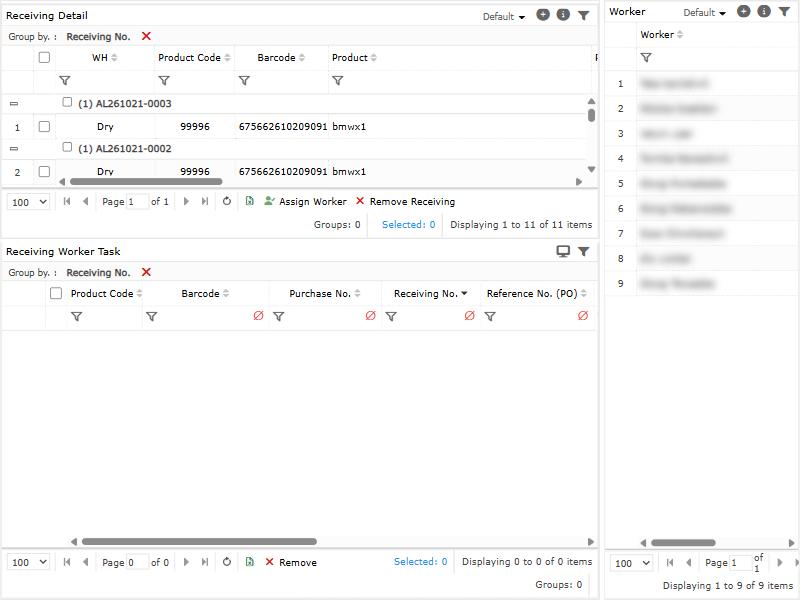Click the monitor icon in Receiving Worker Task header
800x600 pixels.
[563, 251]
